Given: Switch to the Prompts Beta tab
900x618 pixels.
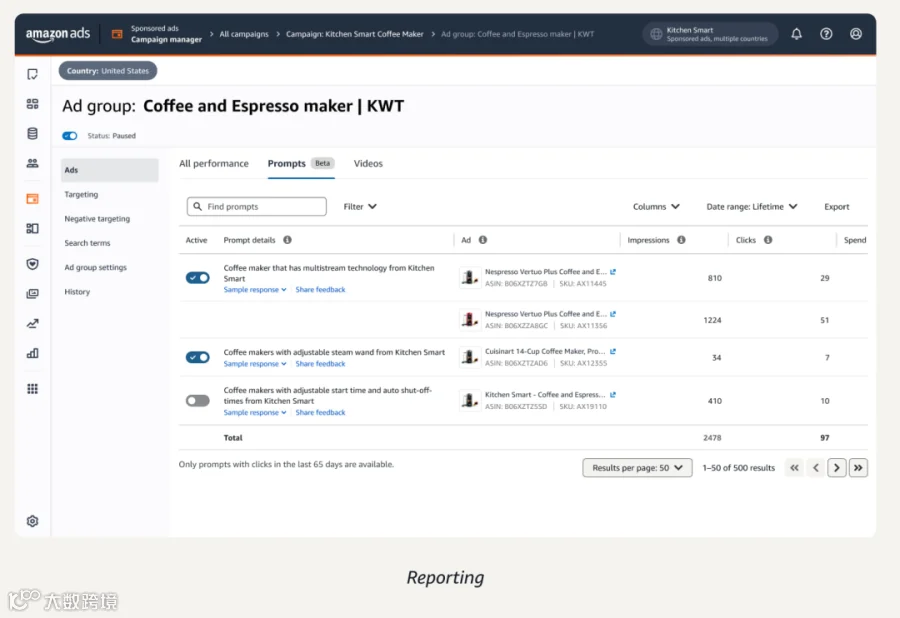Looking at the screenshot, I should 301,164.
